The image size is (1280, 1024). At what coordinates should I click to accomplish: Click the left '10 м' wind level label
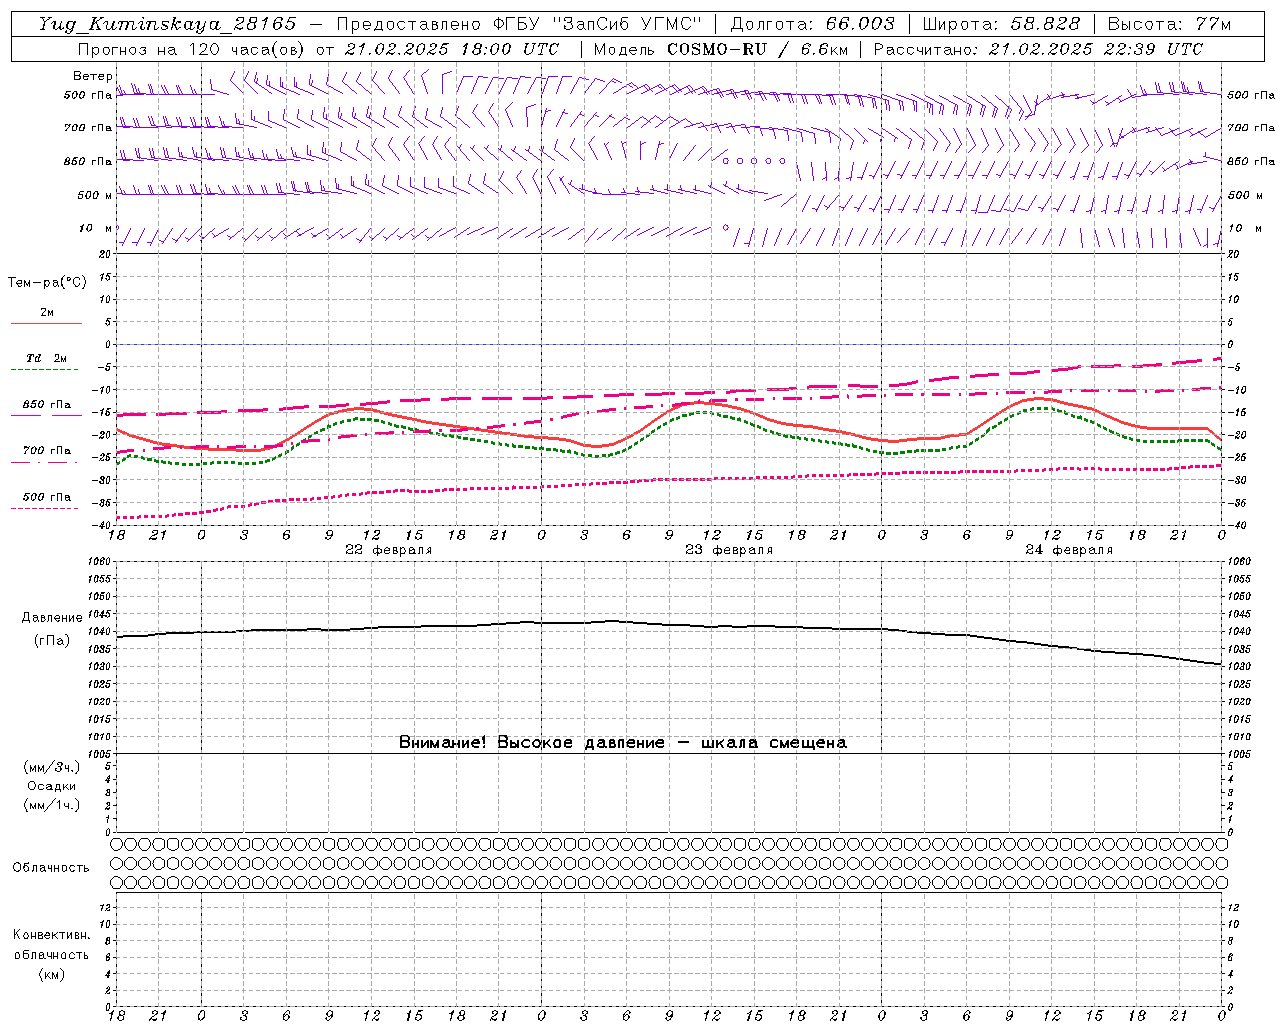point(96,228)
